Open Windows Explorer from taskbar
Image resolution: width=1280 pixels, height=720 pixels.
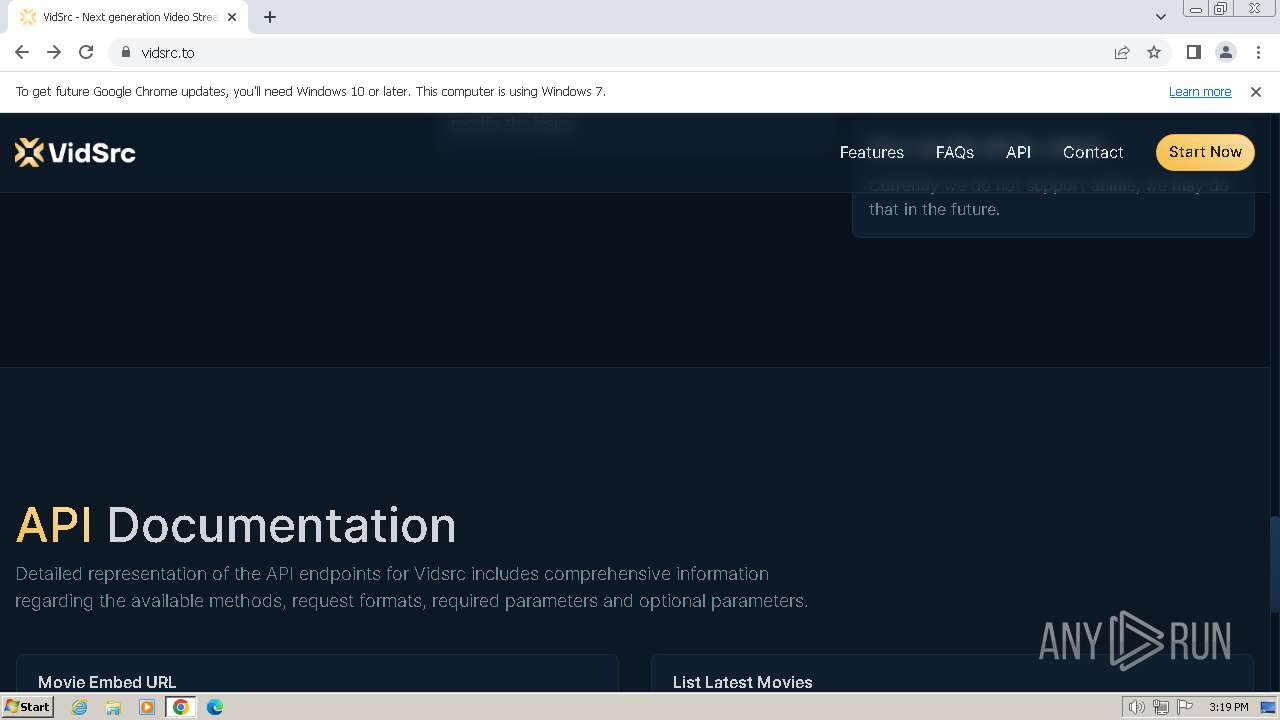(113, 707)
